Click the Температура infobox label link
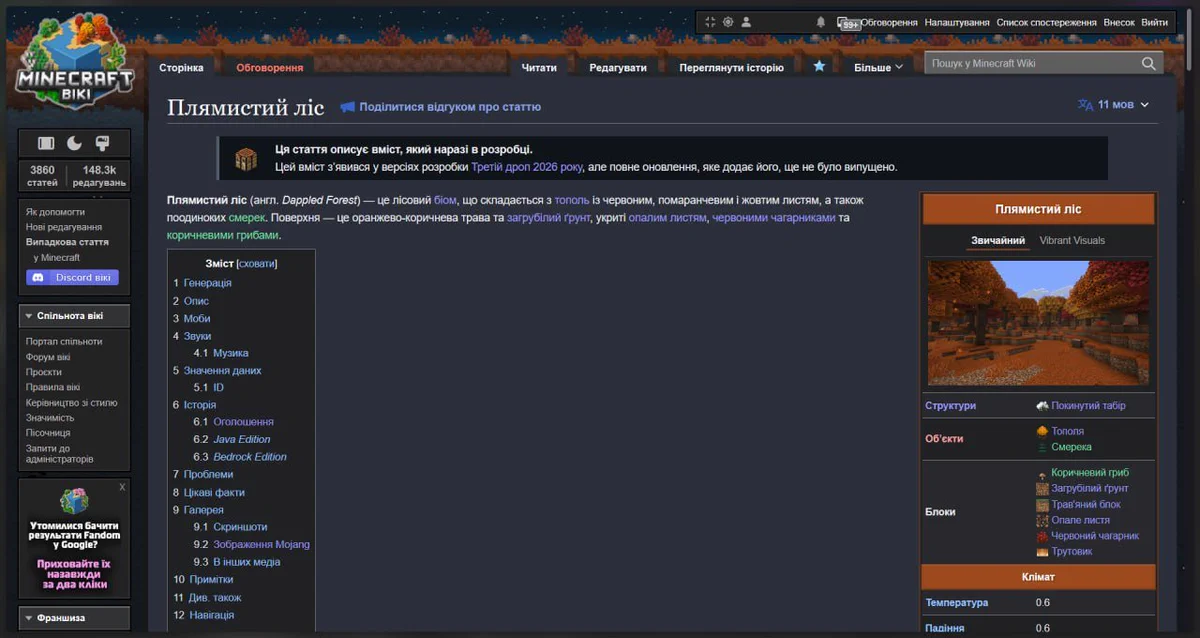The width and height of the screenshot is (1200, 638). (957, 602)
